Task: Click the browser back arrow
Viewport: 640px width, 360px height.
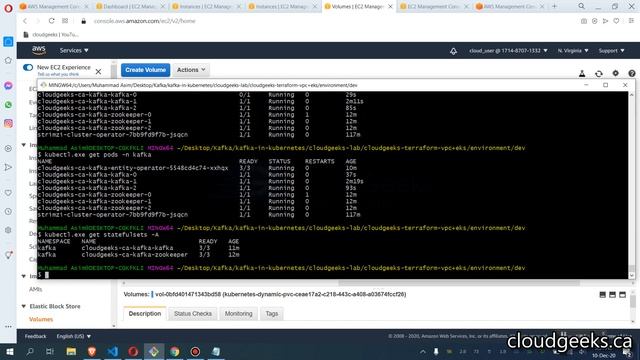Action: [25, 21]
